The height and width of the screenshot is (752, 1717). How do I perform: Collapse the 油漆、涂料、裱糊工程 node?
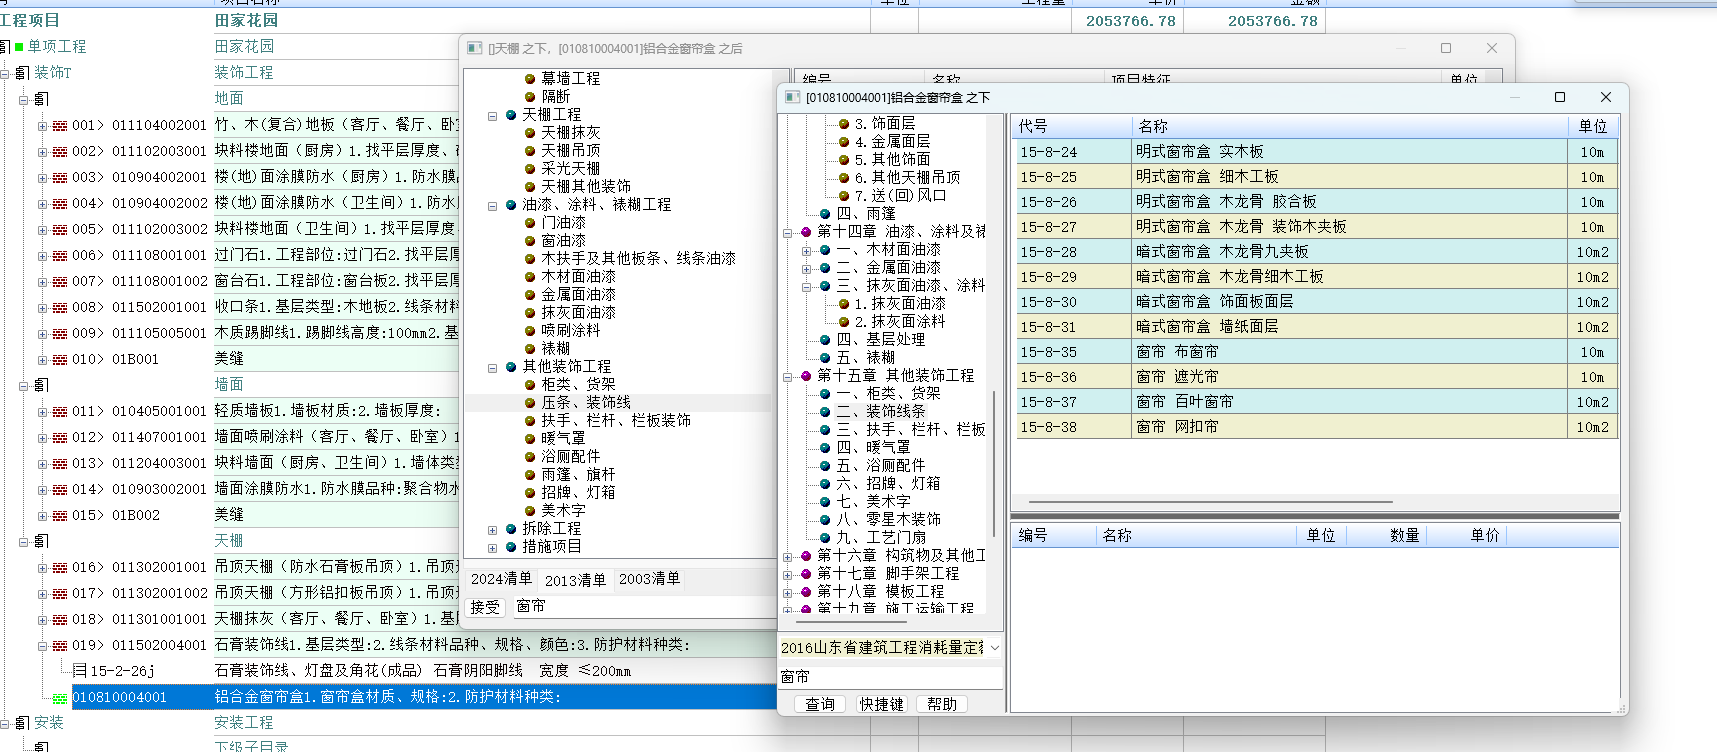point(492,206)
